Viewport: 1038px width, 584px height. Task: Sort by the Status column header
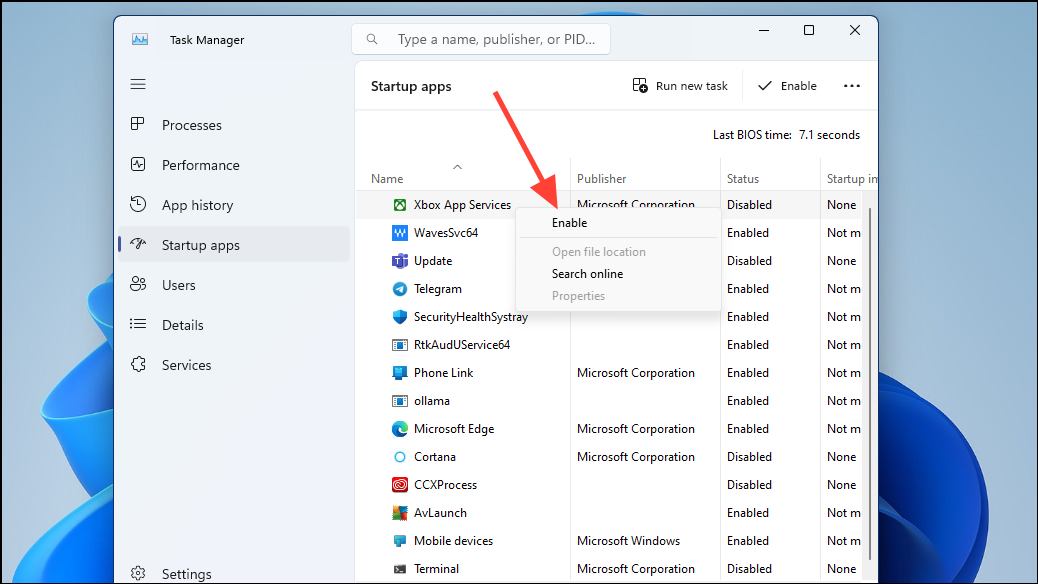pyautogui.click(x=771, y=174)
